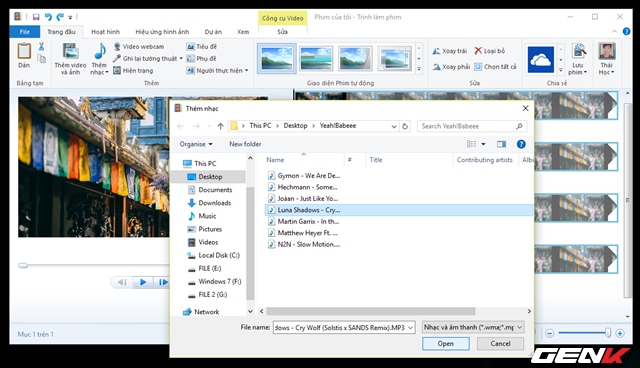
Task: Click the Thêm nhạc music note icon
Action: click(100, 52)
